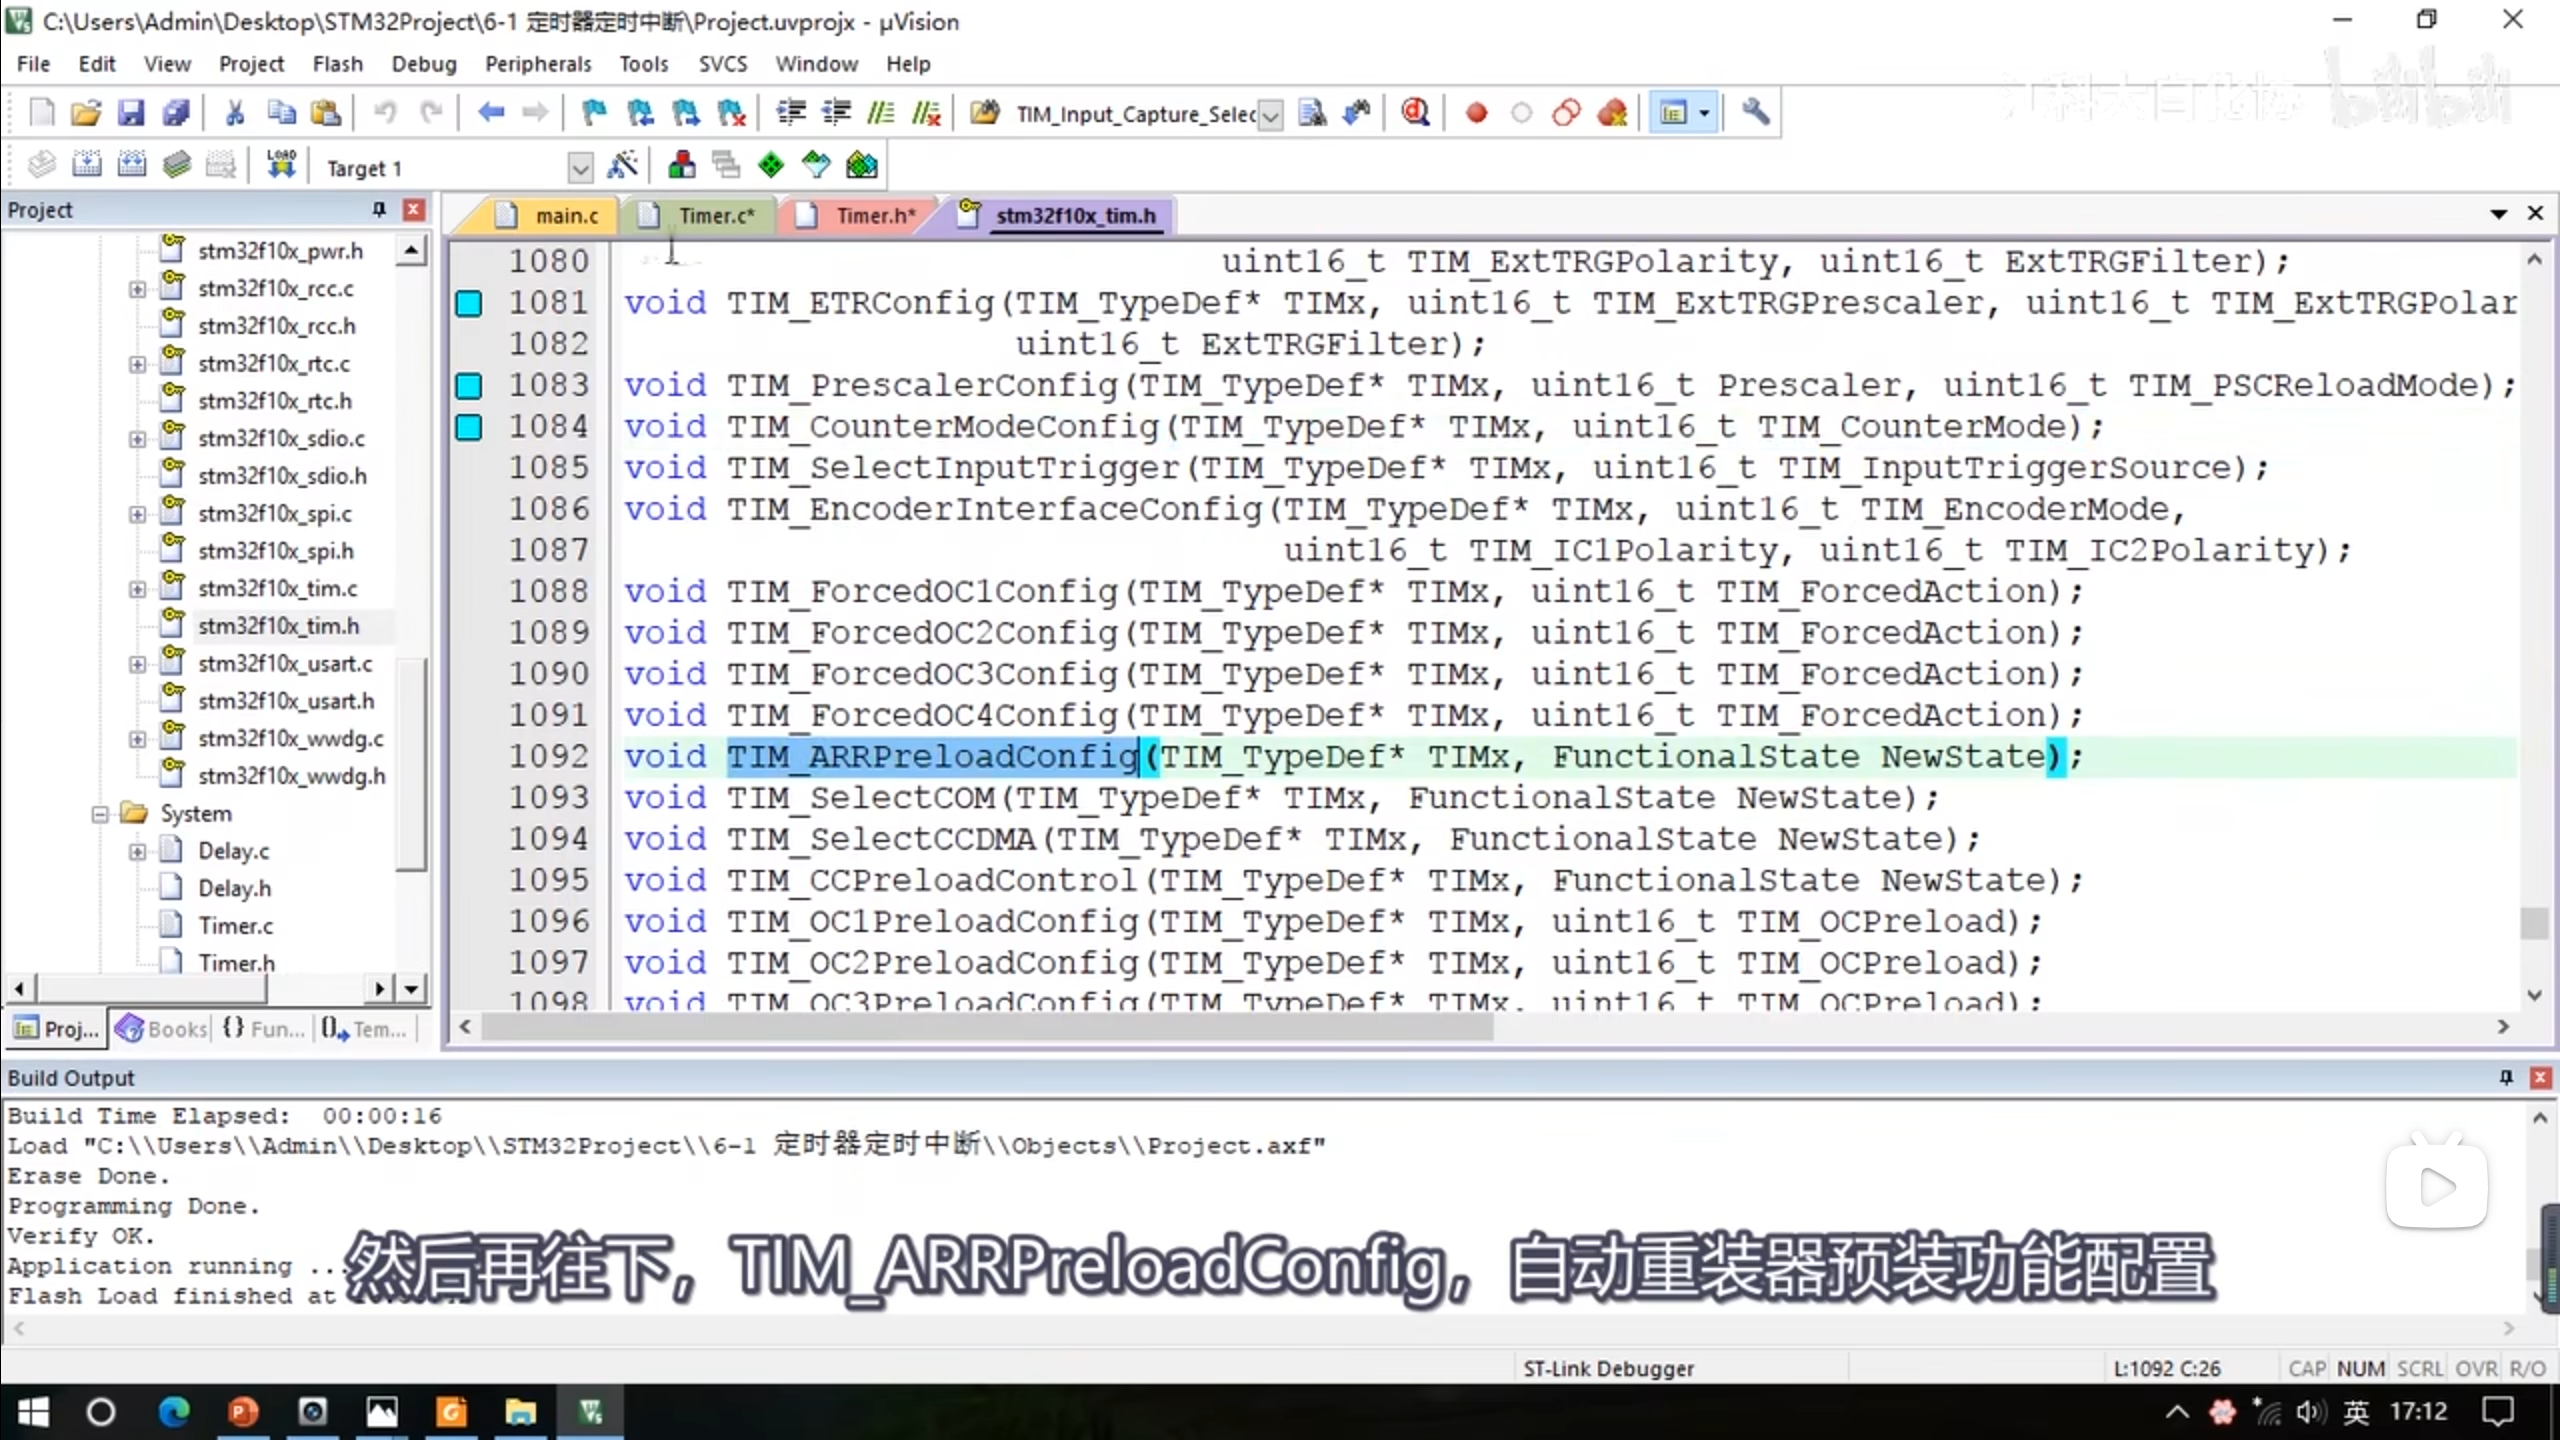
Task: Open the Peripherals menu
Action: [537, 64]
